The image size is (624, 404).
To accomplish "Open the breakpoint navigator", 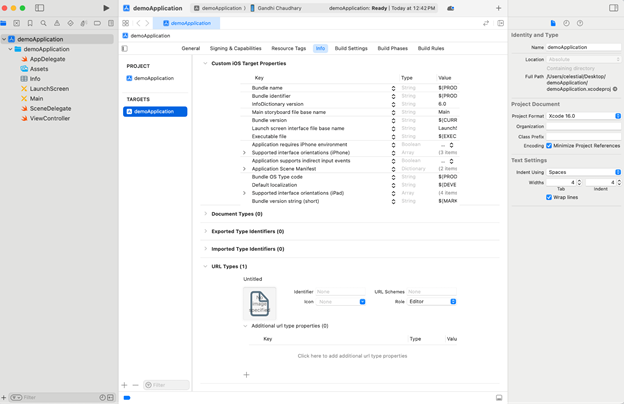I will 97,23.
